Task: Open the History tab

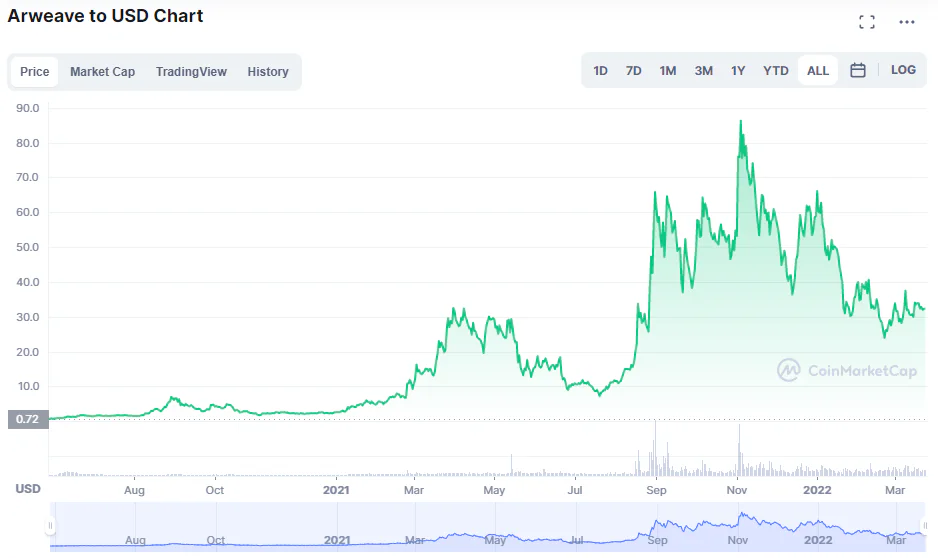Action: pyautogui.click(x=268, y=72)
